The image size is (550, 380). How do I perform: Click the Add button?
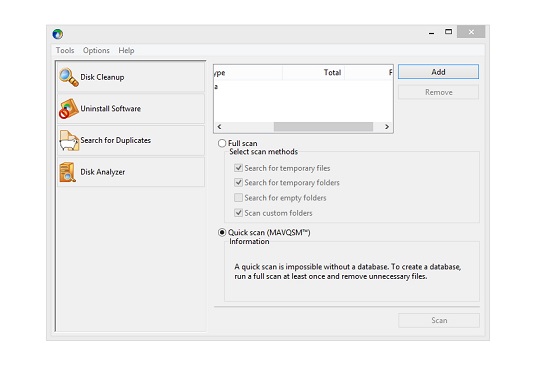point(438,72)
